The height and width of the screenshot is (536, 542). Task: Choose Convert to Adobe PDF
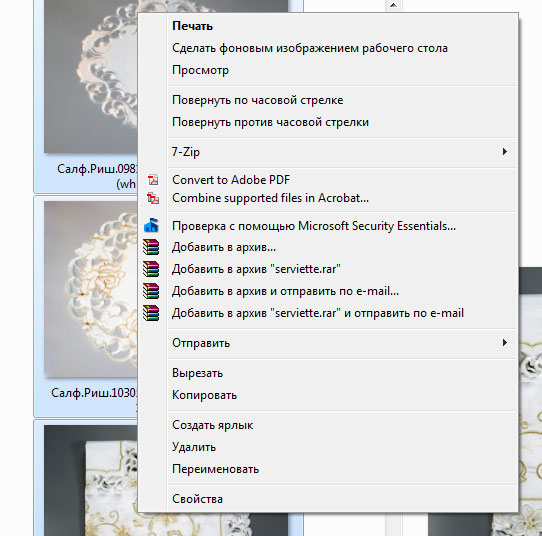pos(327,180)
